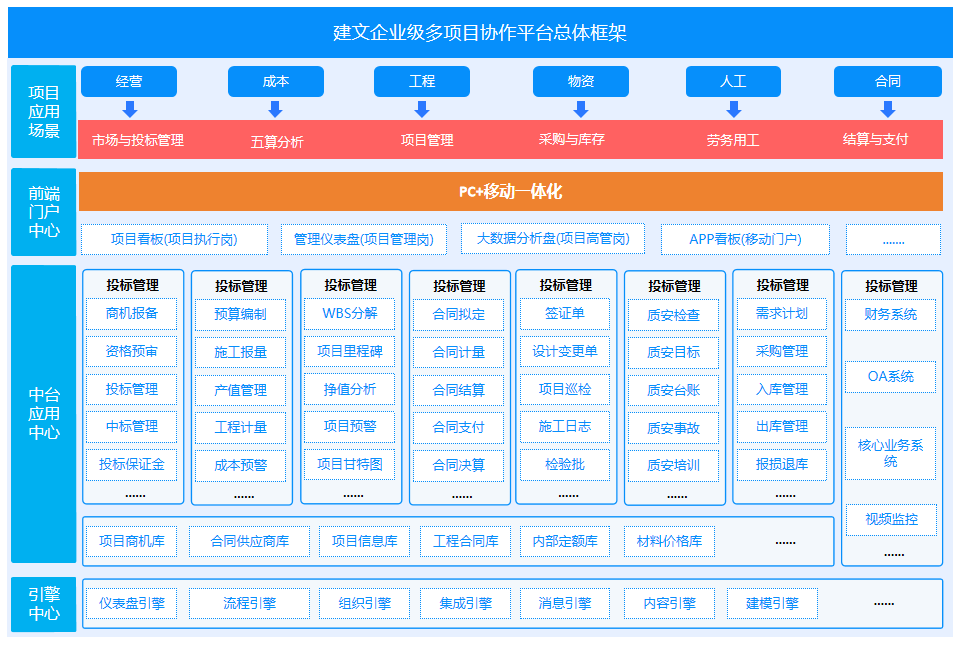The width and height of the screenshot is (961, 646).
Task: Select the 项目里程碑 box
Action: click(x=349, y=352)
